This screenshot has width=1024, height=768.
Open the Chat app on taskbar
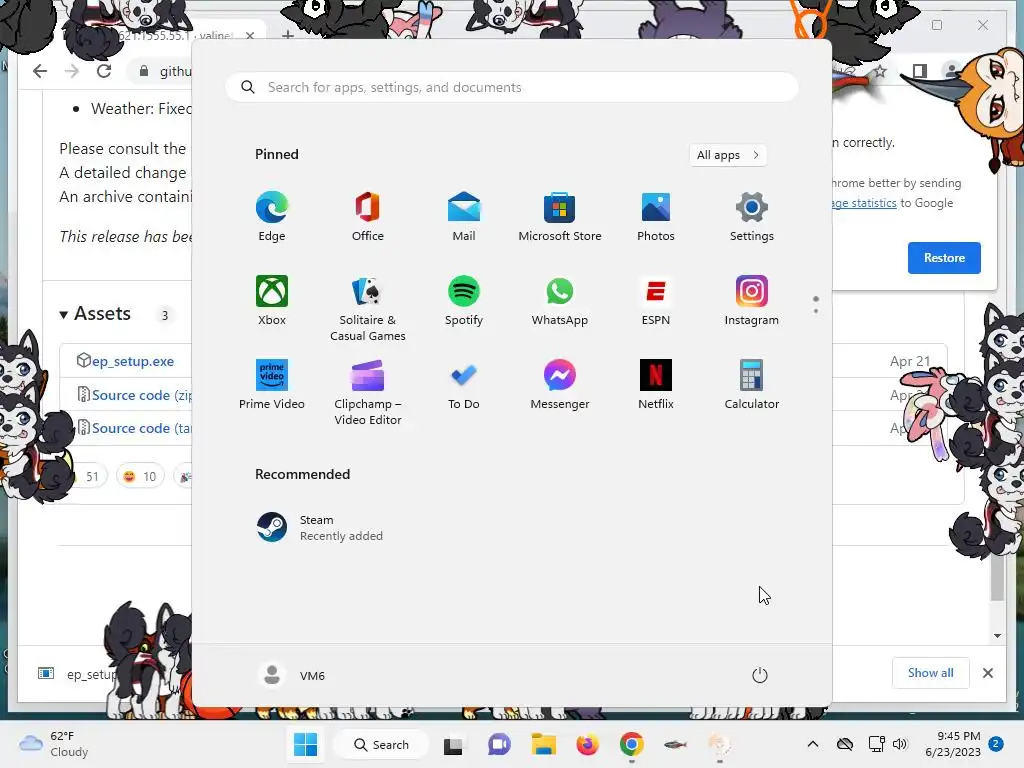click(x=499, y=744)
